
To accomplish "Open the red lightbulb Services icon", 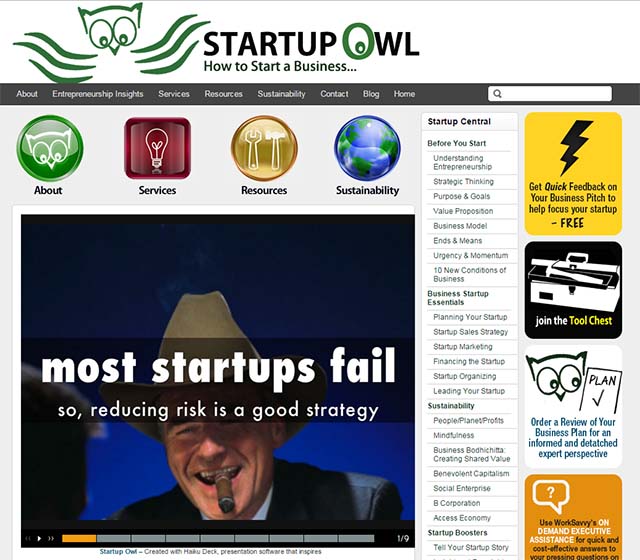I will coord(158,149).
